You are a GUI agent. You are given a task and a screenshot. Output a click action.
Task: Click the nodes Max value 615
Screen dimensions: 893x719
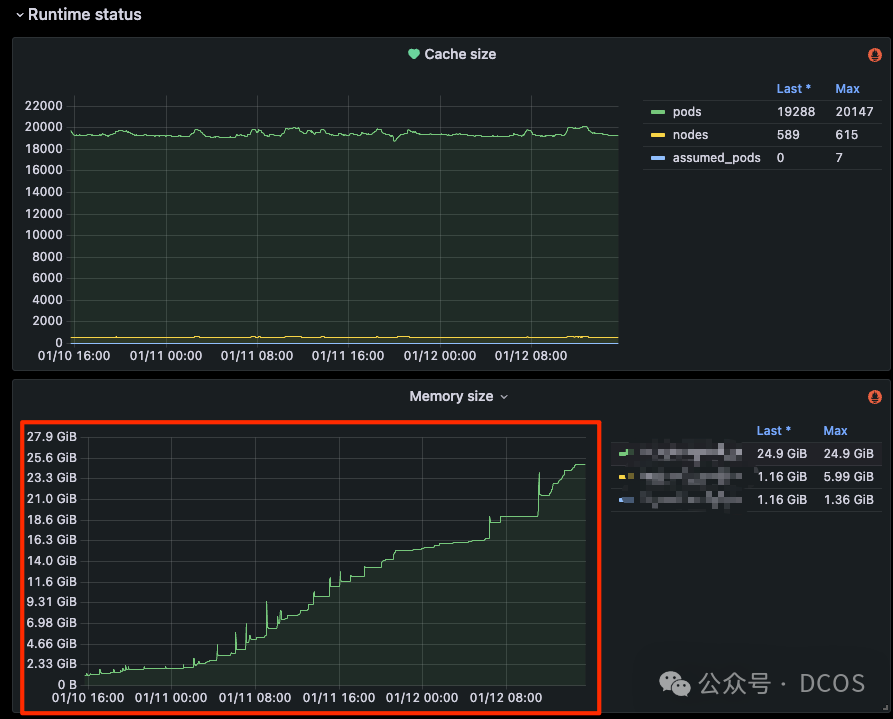[x=847, y=135]
